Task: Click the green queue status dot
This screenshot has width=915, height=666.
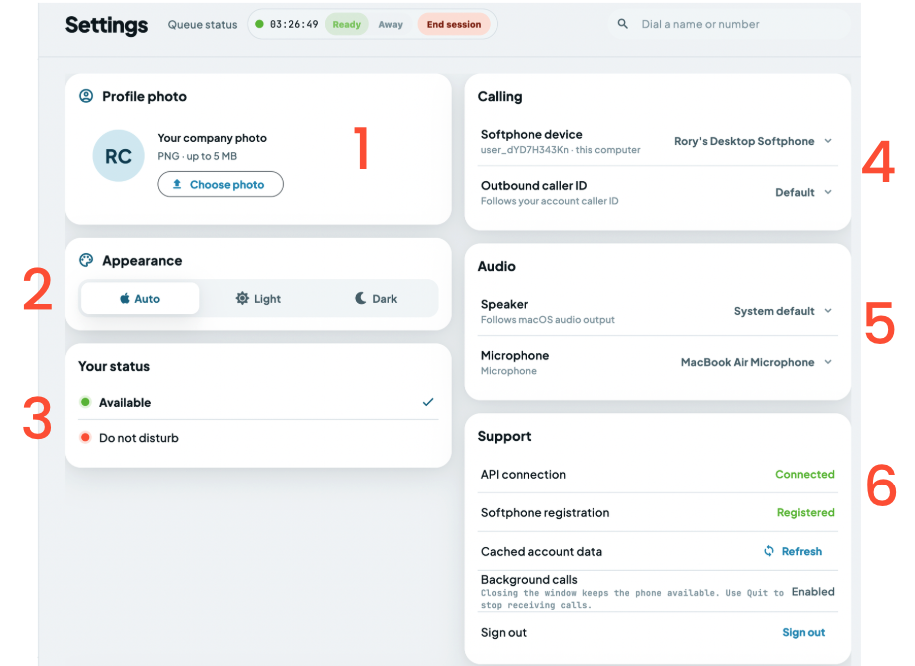Action: [259, 24]
